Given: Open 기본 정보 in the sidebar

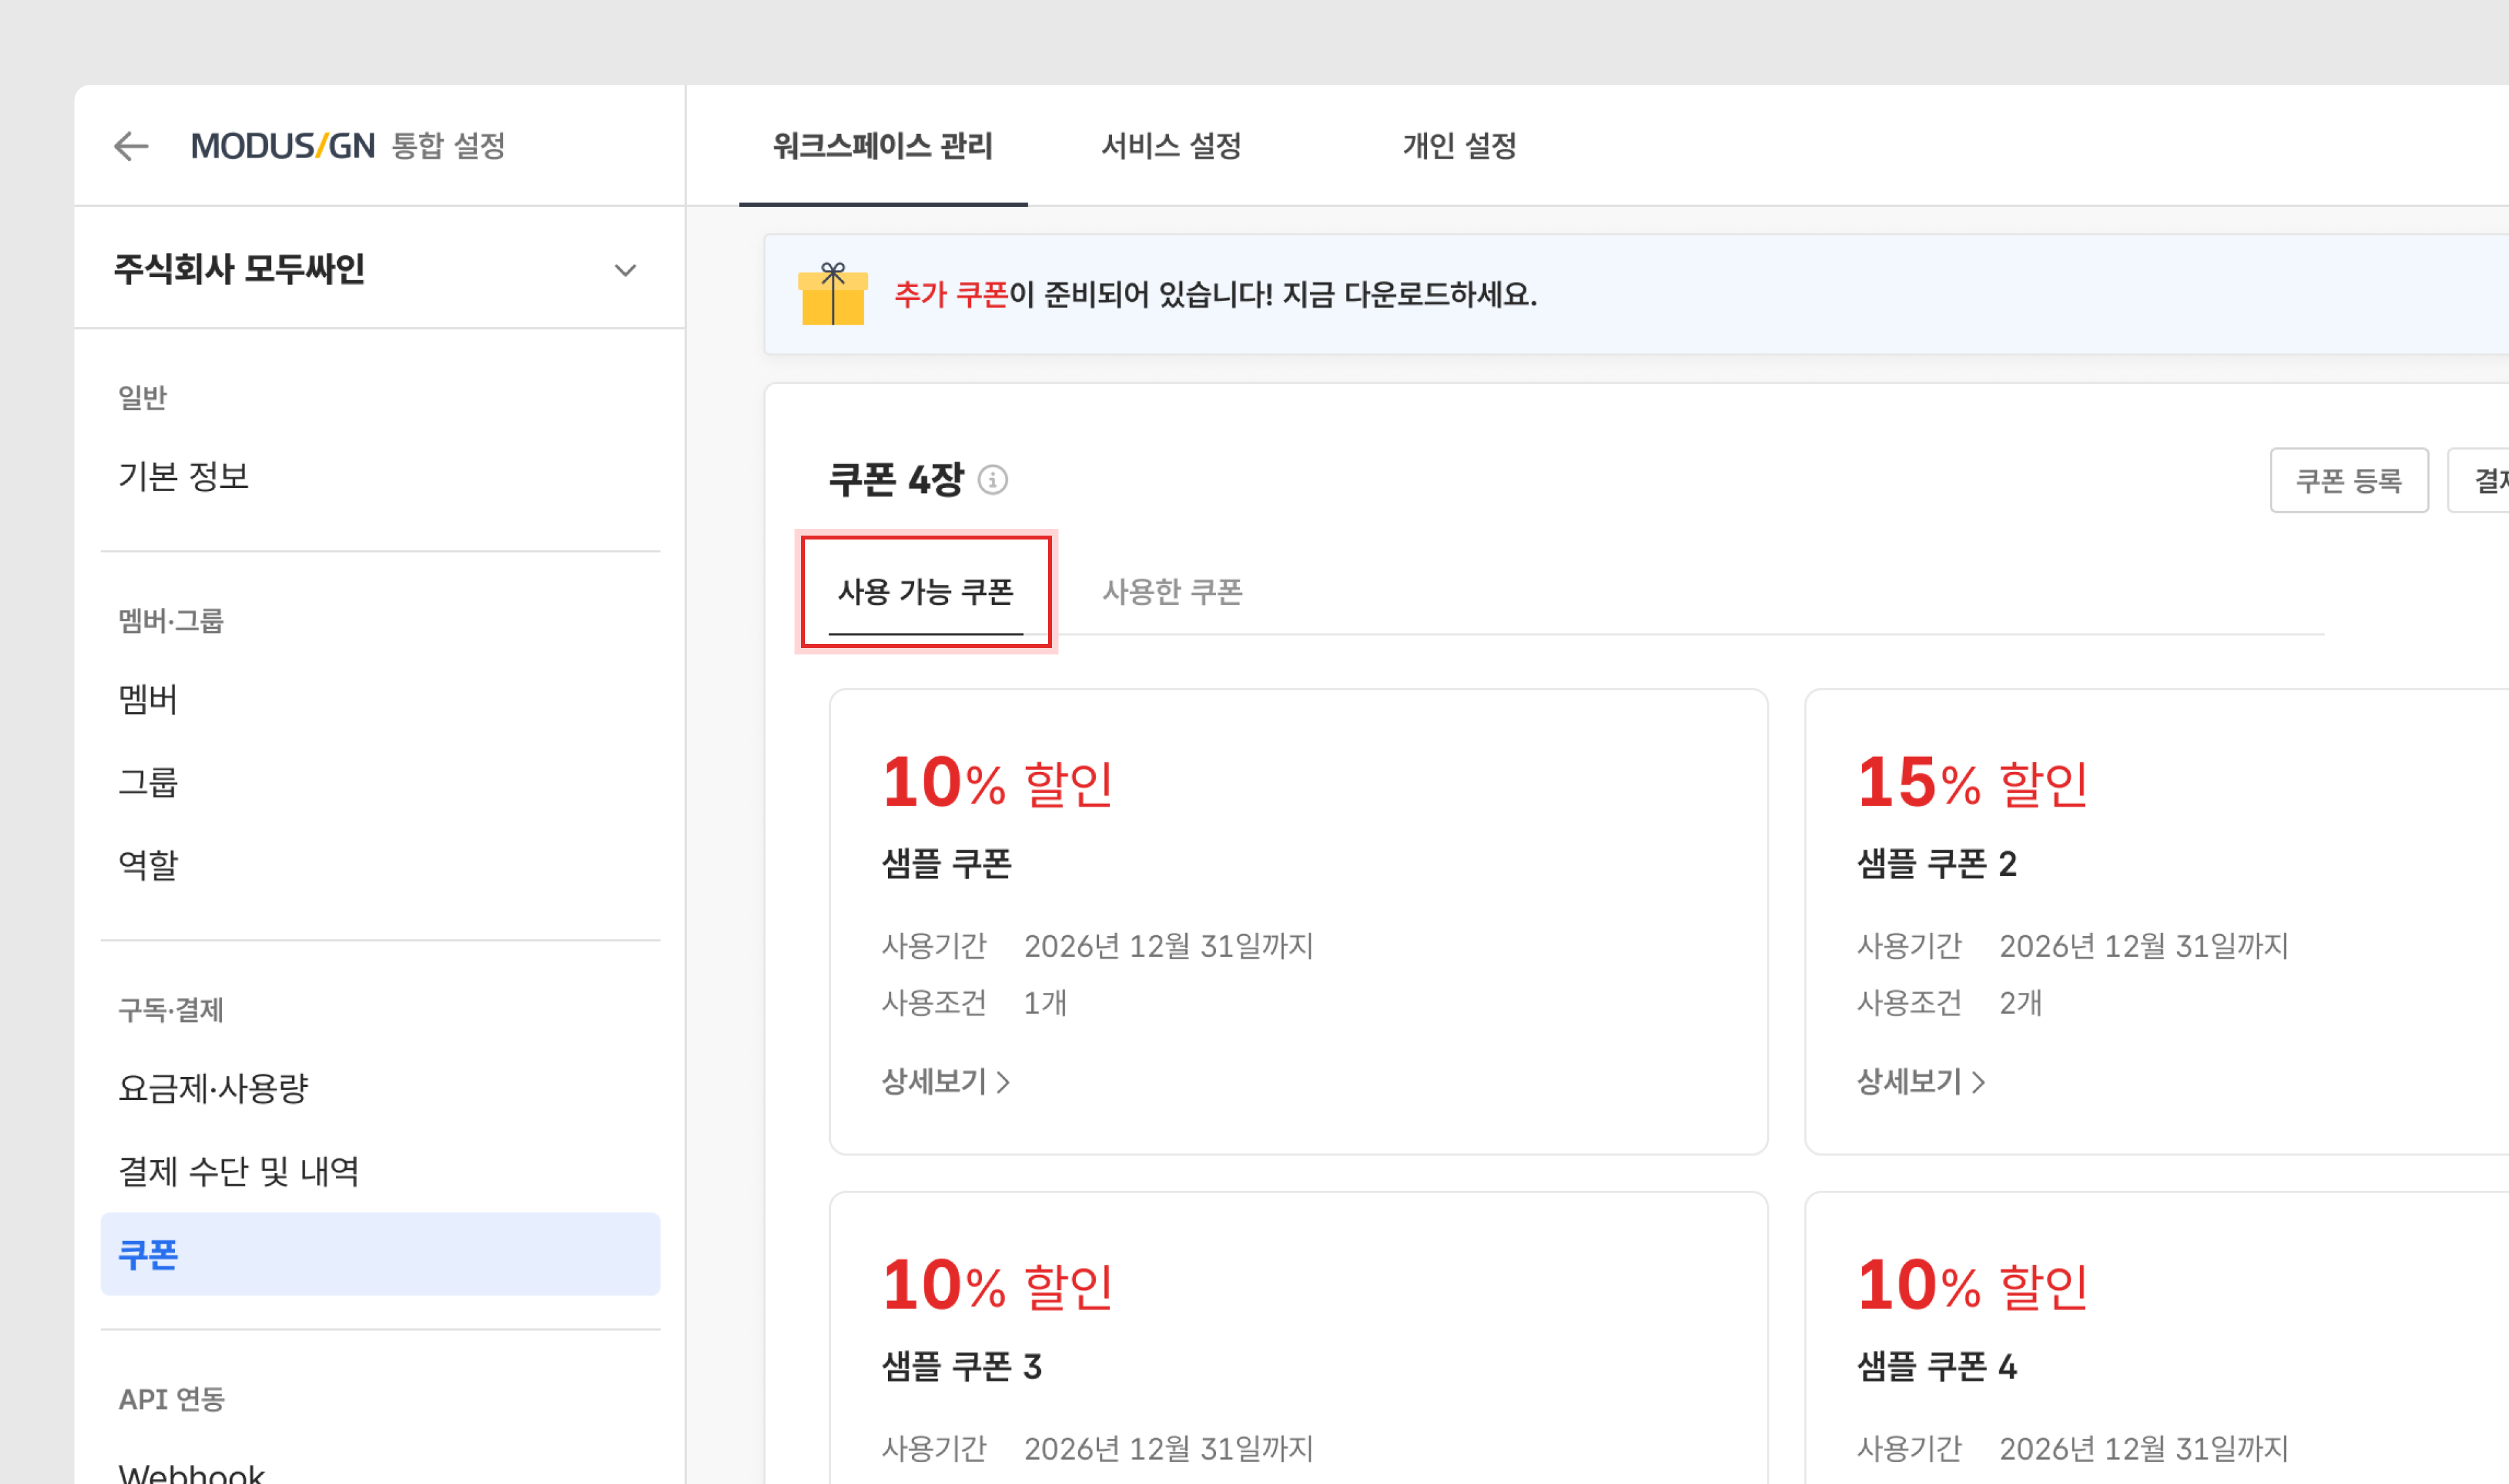Looking at the screenshot, I should click(184, 476).
